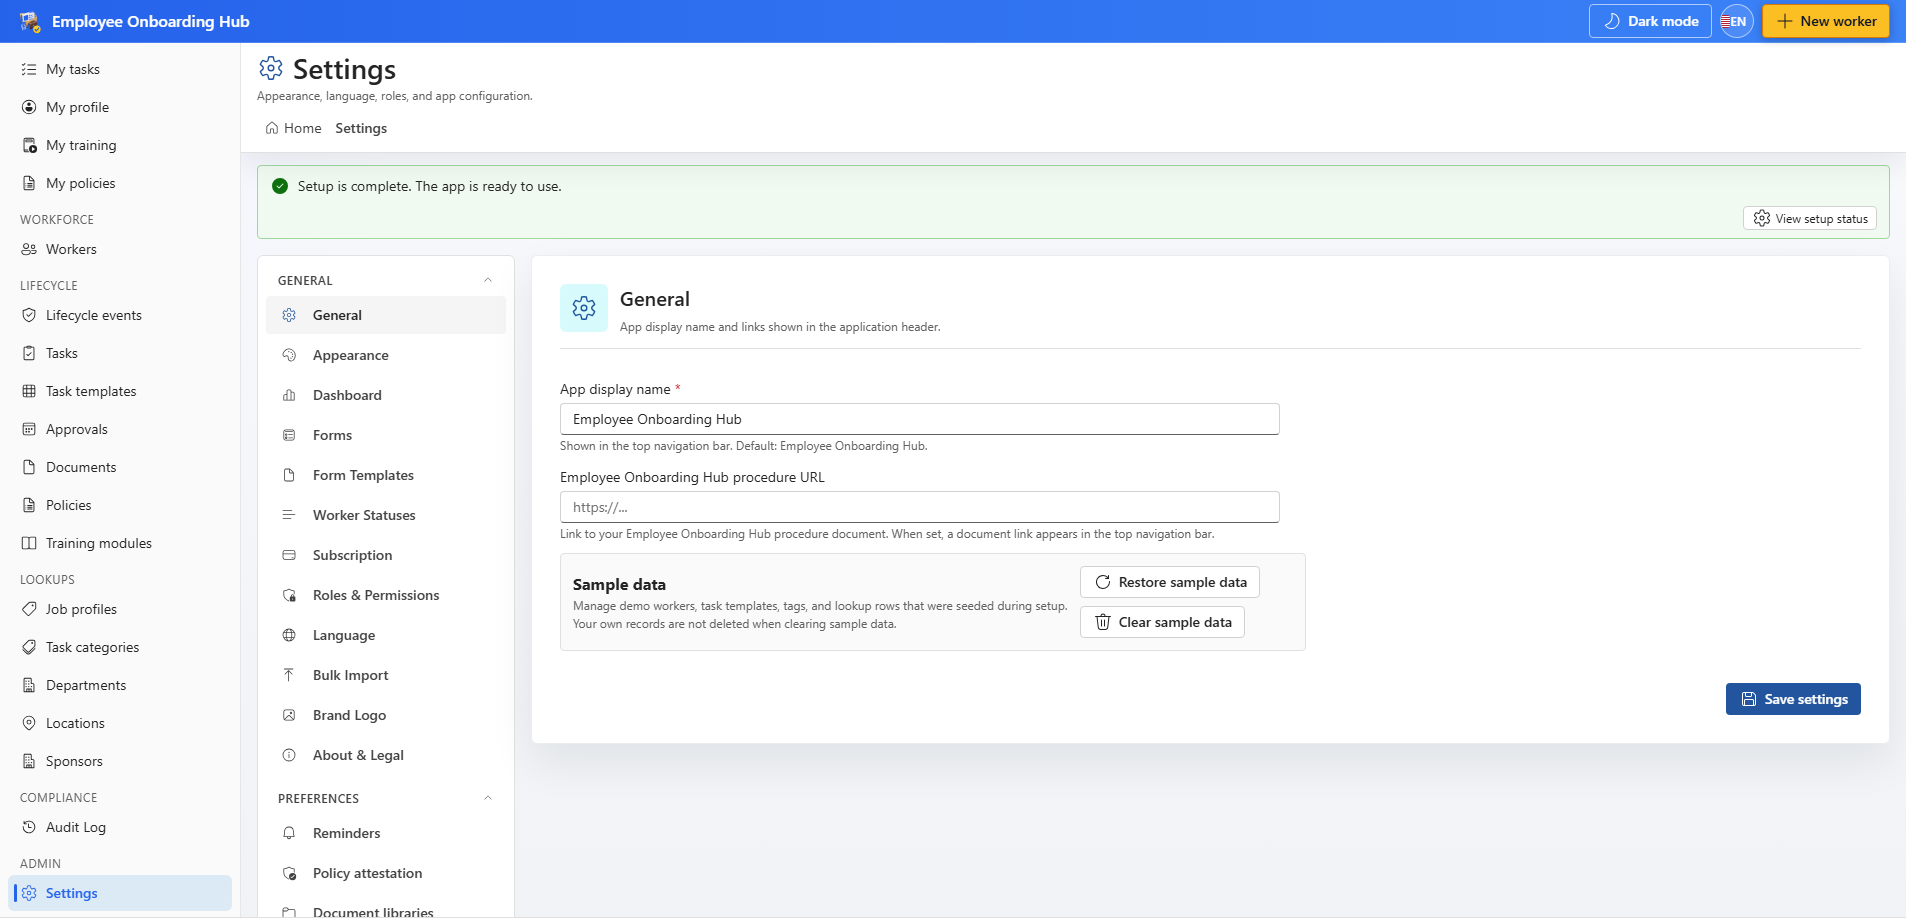
Task: Click the Workers people icon
Action: click(29, 249)
